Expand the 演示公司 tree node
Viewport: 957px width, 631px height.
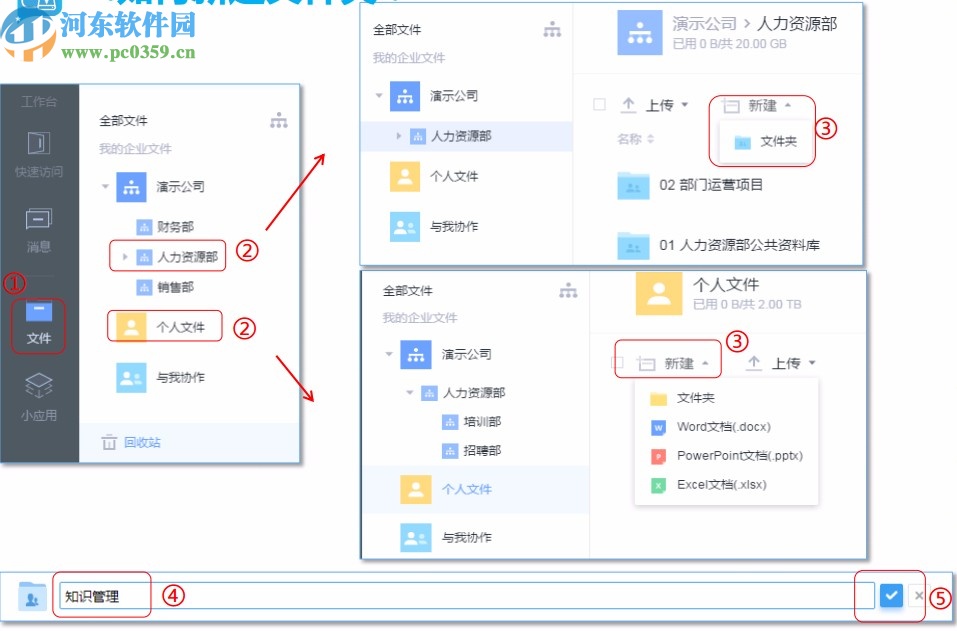click(x=103, y=187)
